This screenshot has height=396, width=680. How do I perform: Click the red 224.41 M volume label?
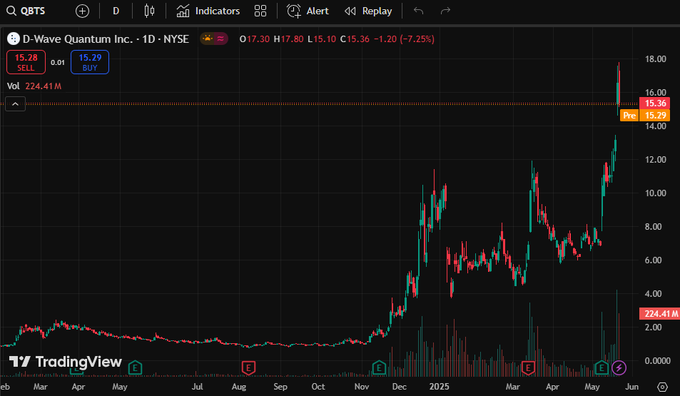660,314
